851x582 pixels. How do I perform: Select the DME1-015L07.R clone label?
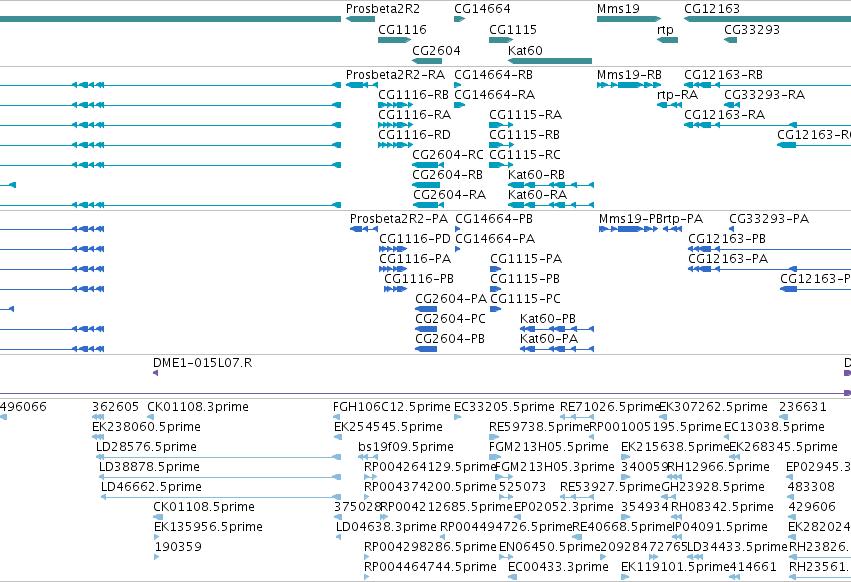tap(202, 363)
